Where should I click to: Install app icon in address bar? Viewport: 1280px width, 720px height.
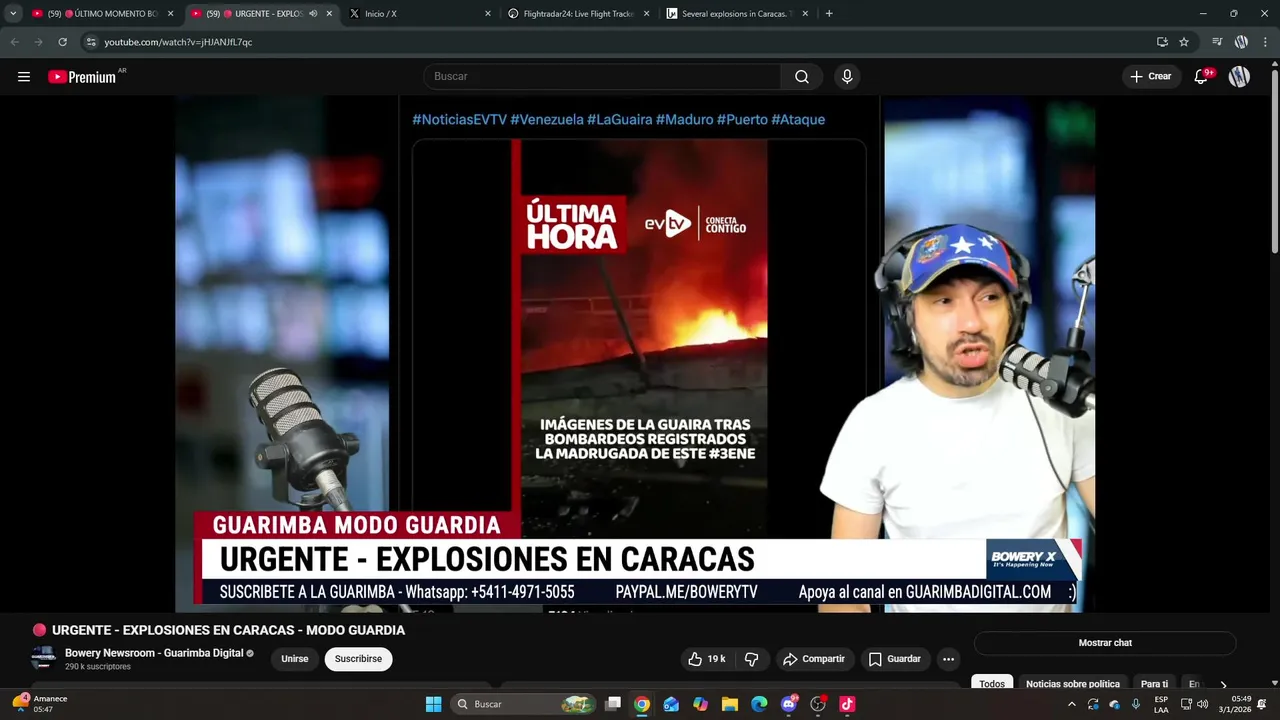1162,42
